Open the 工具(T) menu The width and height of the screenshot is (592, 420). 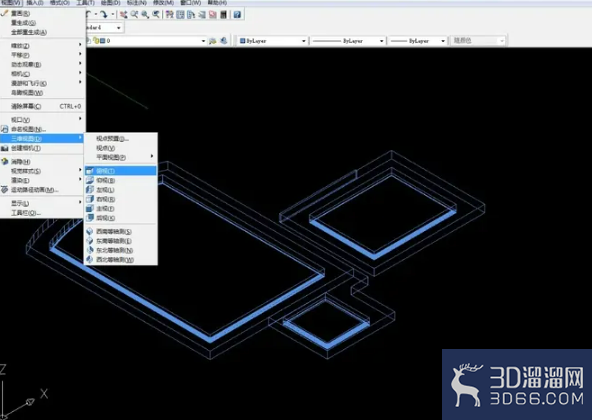[x=85, y=3]
